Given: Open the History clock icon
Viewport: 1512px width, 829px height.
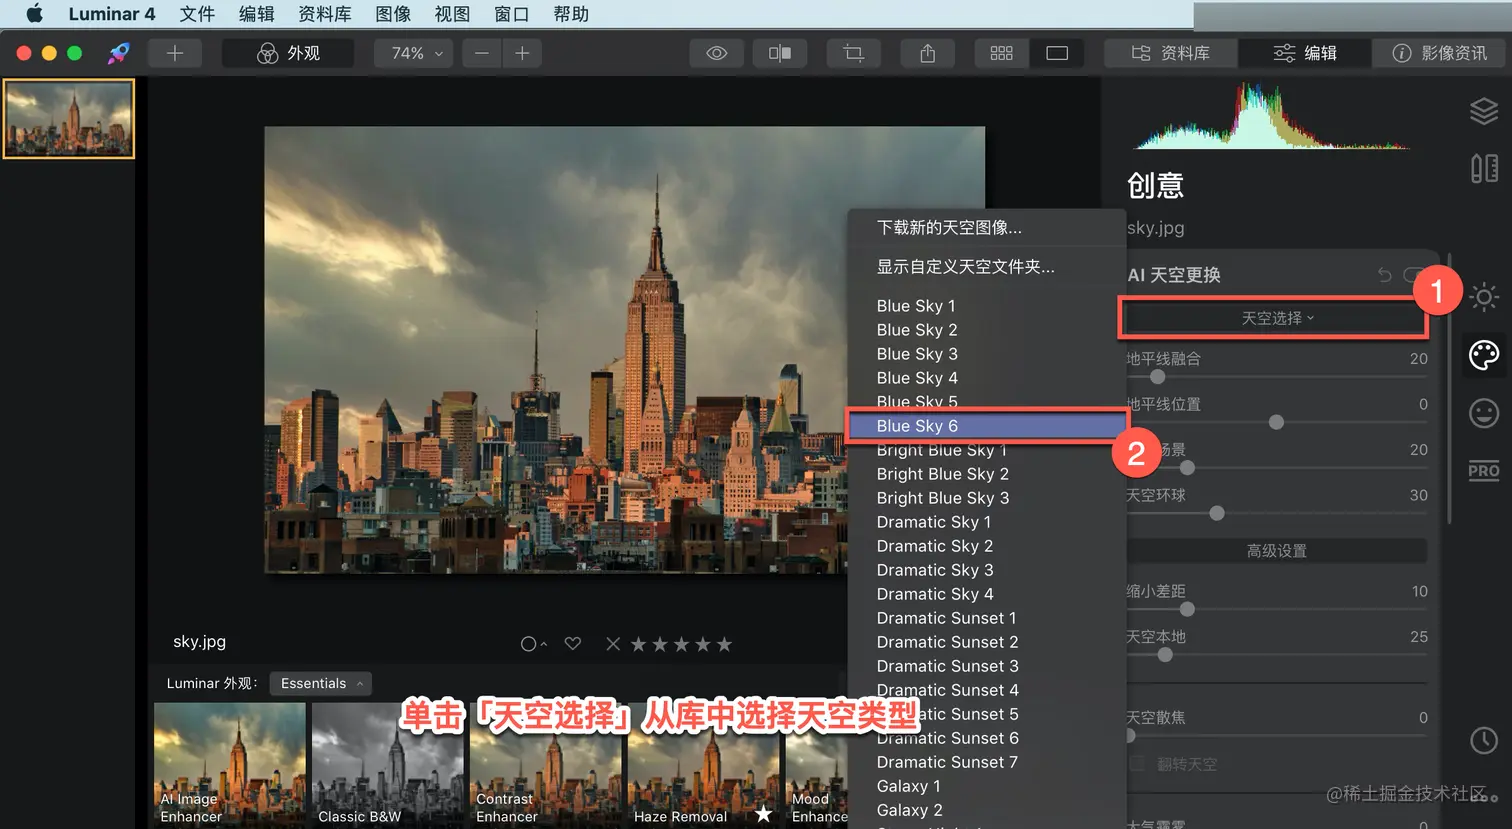Looking at the screenshot, I should click(1484, 740).
